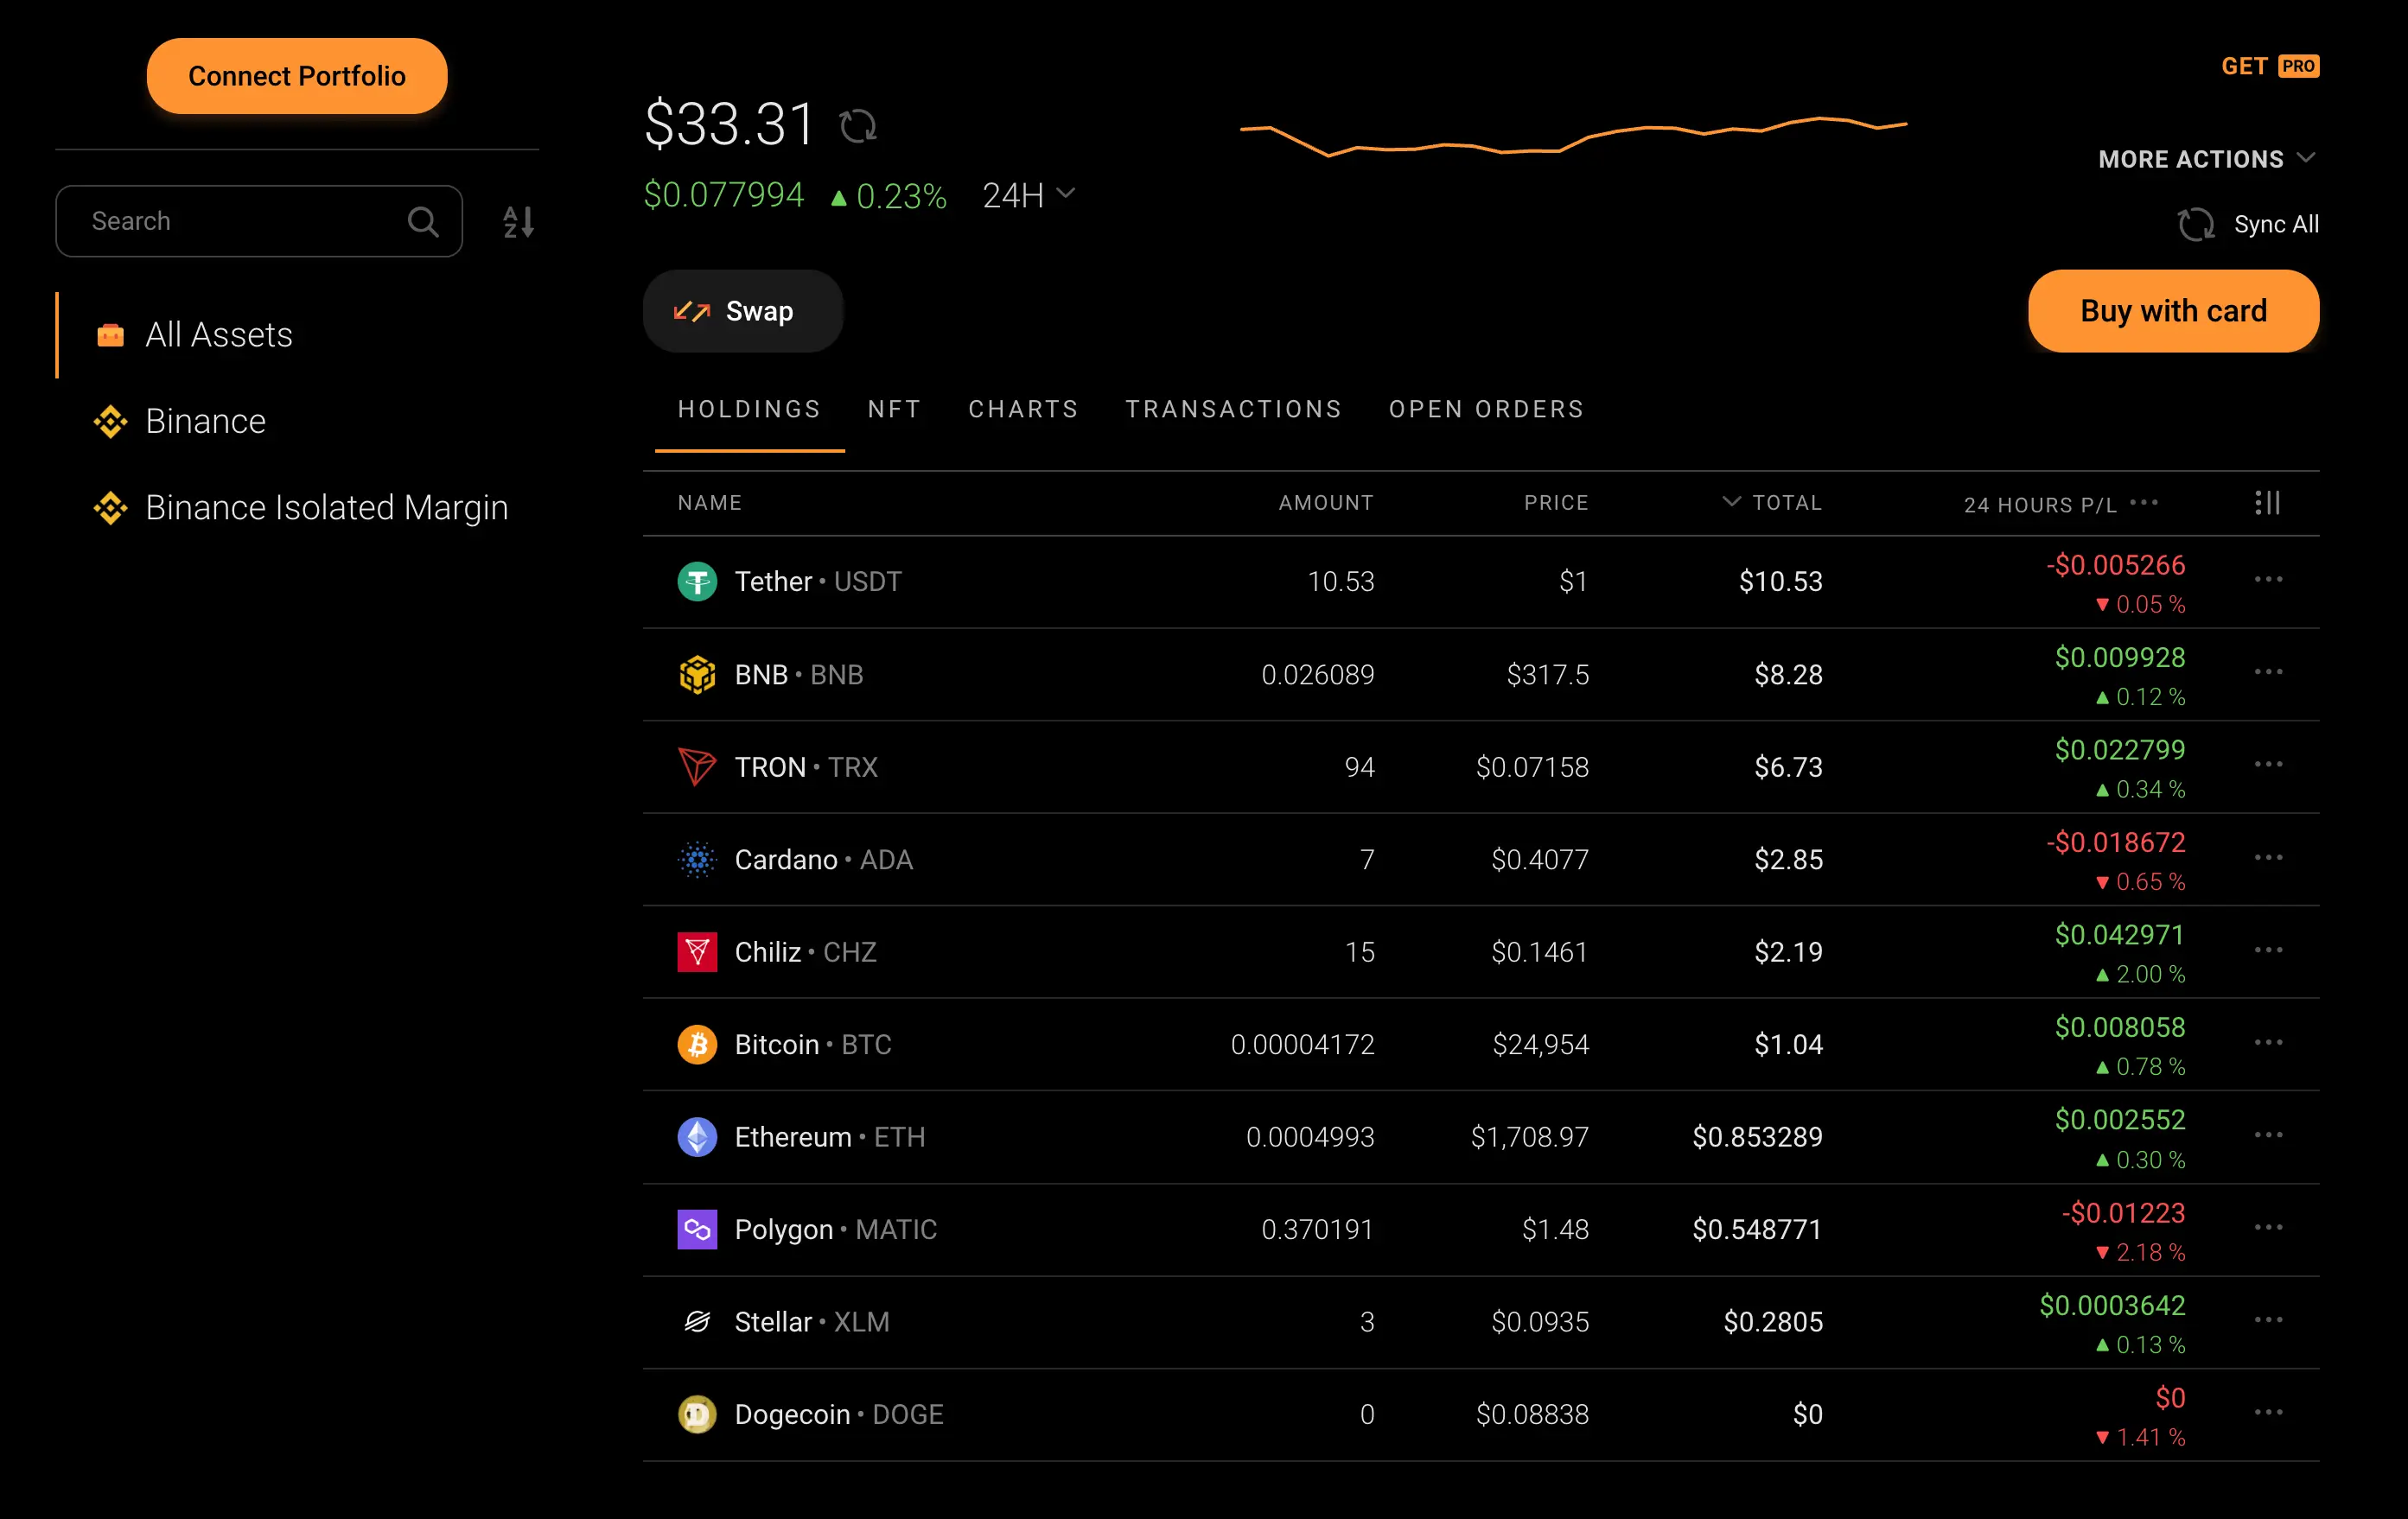This screenshot has width=2408, height=1519.
Task: Click the Dogecoin coin icon
Action: pyautogui.click(x=697, y=1414)
